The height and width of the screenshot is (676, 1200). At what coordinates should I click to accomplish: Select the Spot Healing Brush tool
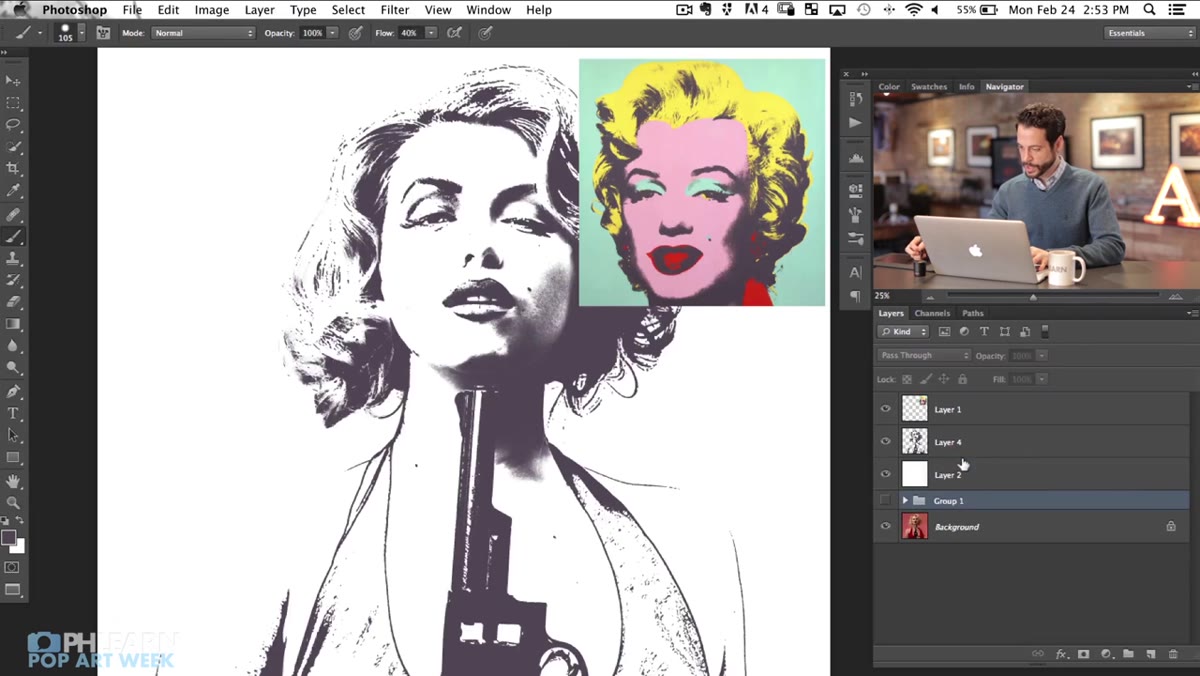pos(13,215)
